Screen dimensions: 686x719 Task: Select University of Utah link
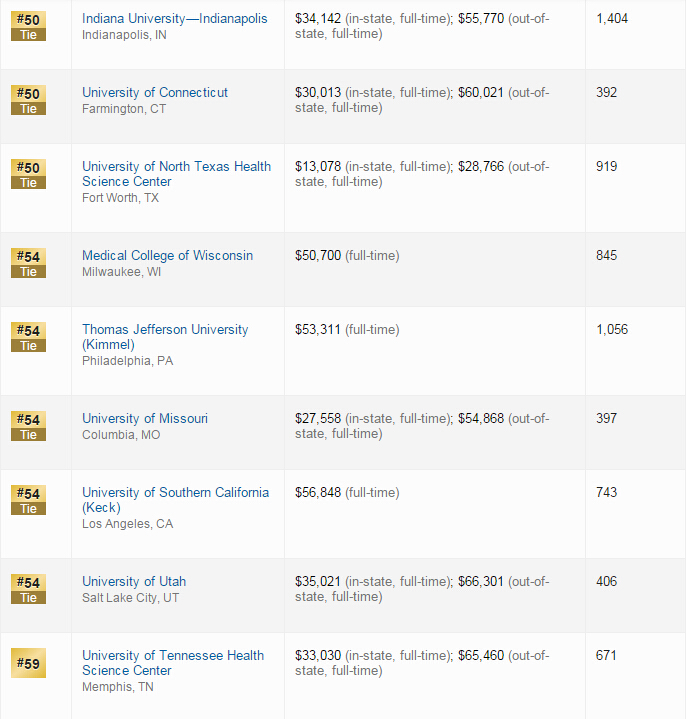tap(134, 582)
